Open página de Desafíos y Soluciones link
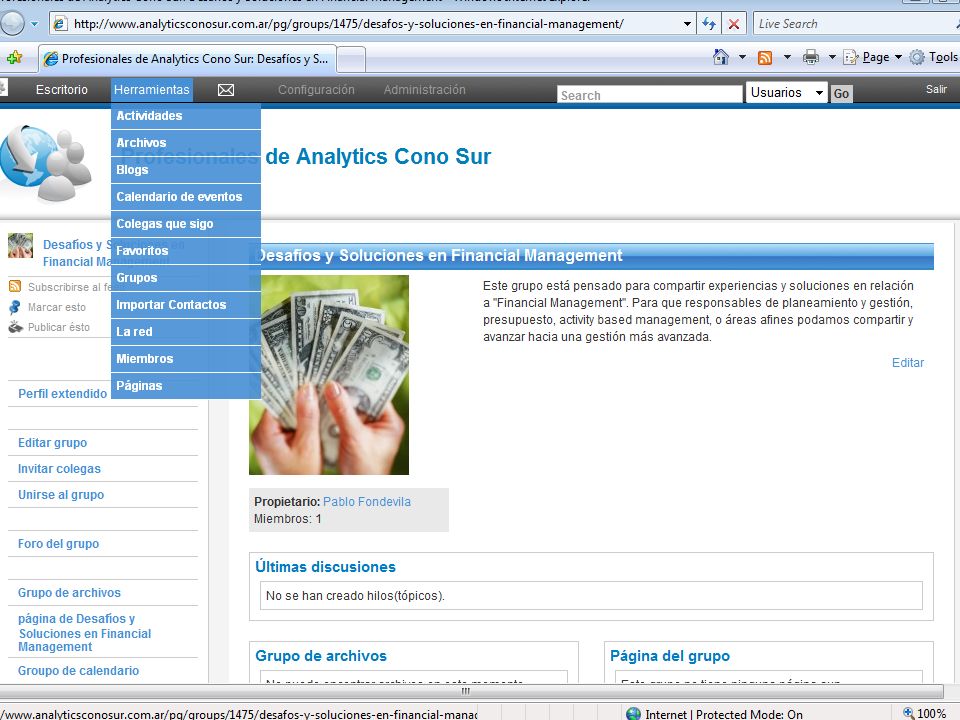960x720 pixels. tap(84, 632)
